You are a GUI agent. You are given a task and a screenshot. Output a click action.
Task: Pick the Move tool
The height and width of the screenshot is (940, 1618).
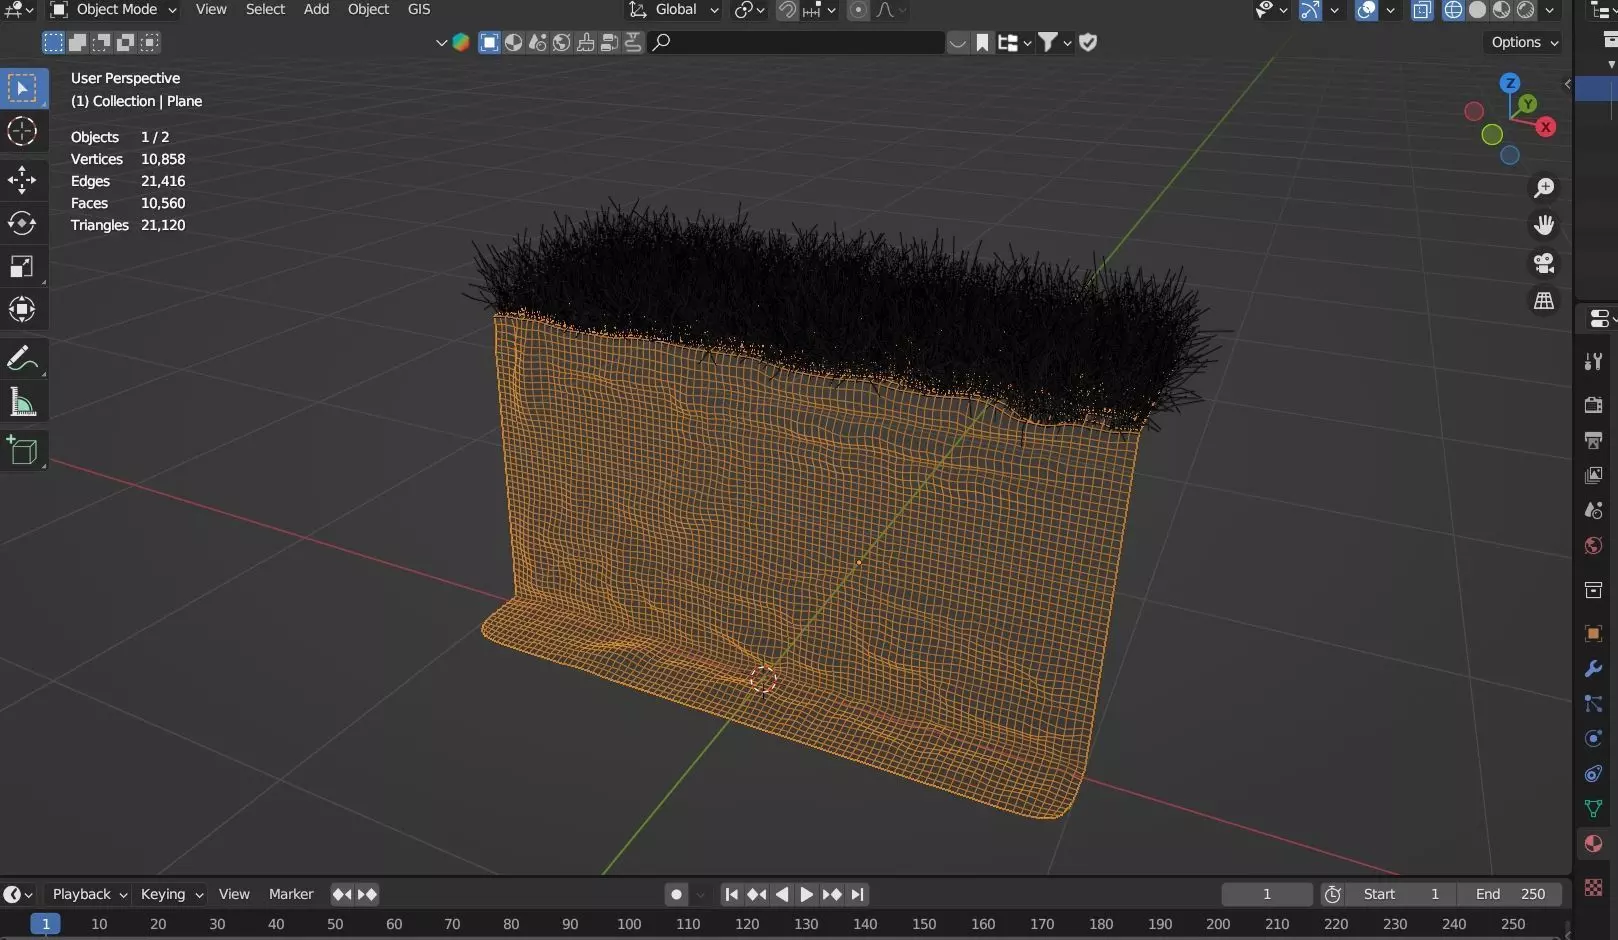22,180
